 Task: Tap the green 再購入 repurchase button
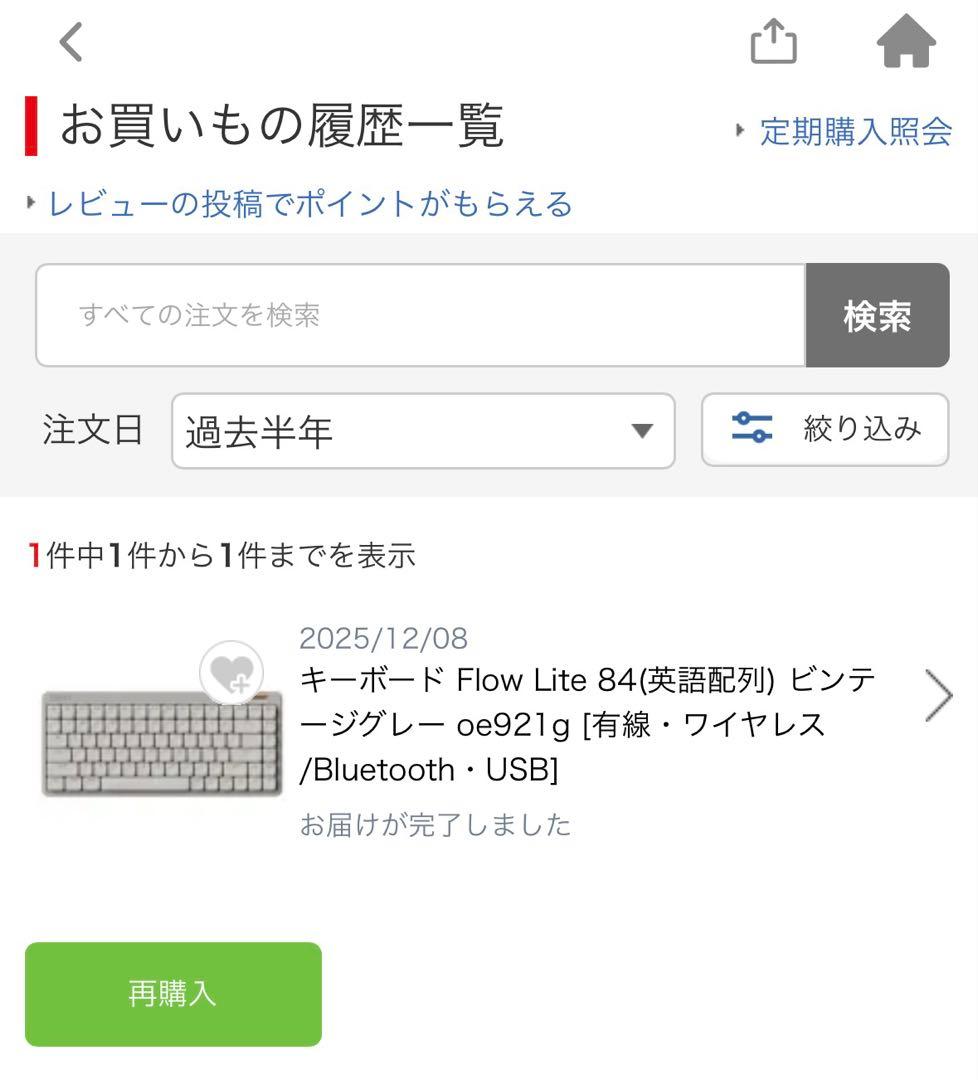tap(173, 994)
